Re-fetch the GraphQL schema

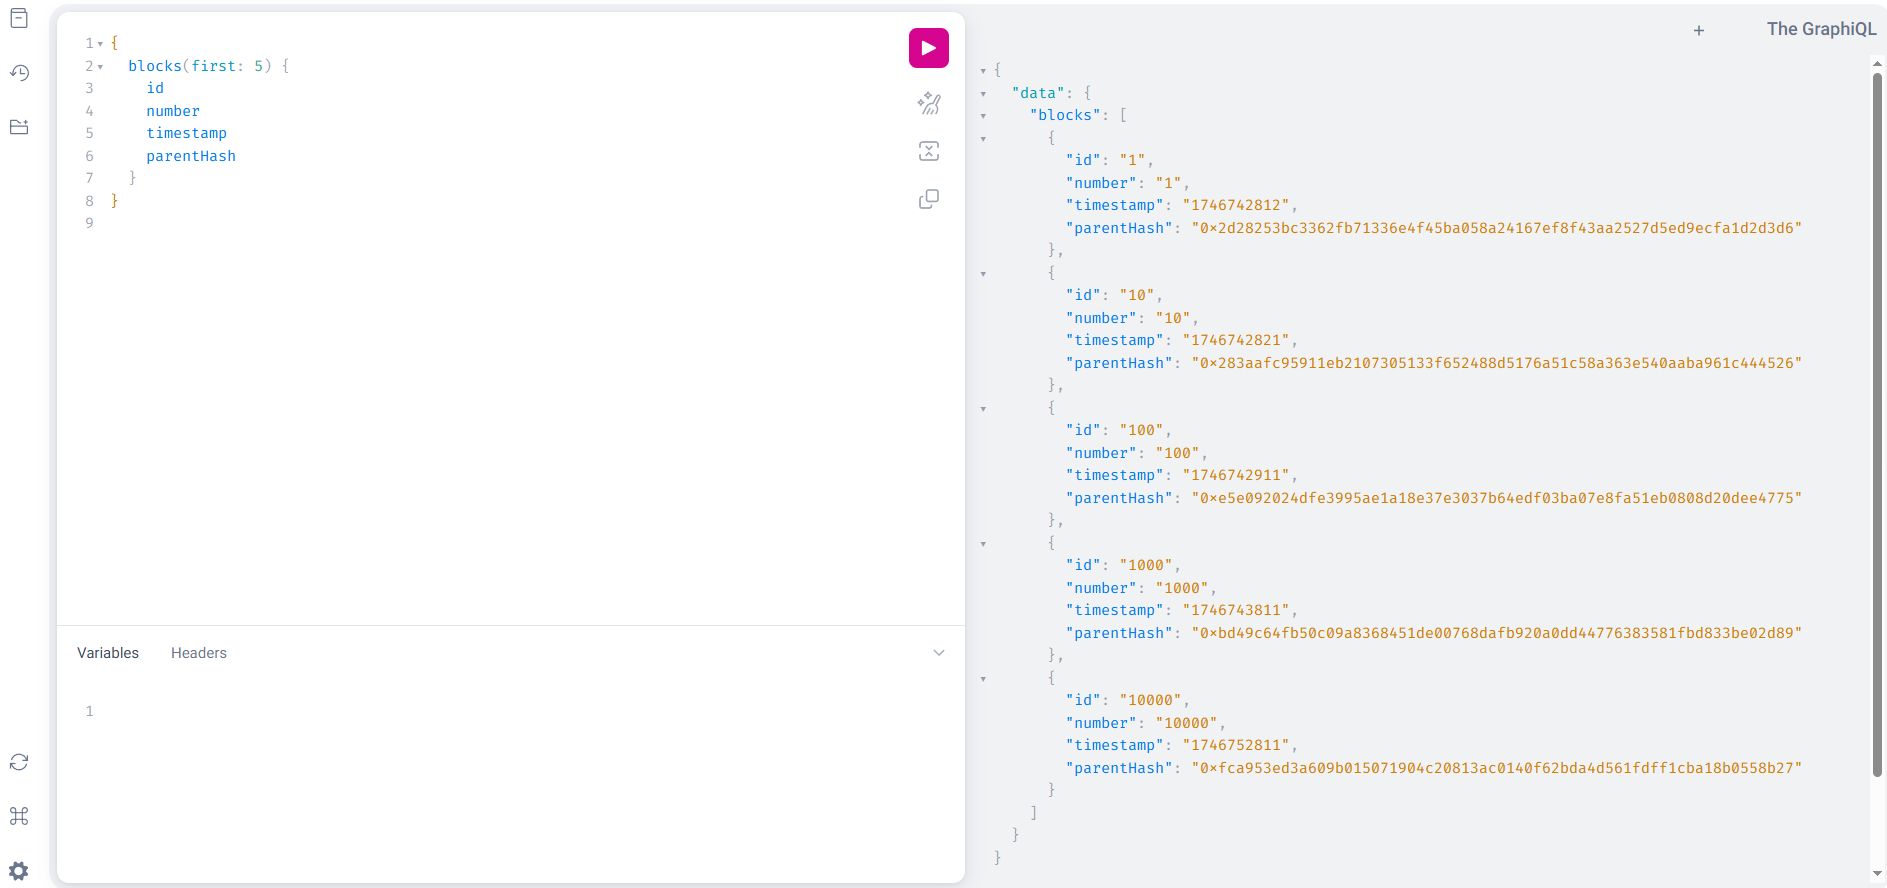19,762
